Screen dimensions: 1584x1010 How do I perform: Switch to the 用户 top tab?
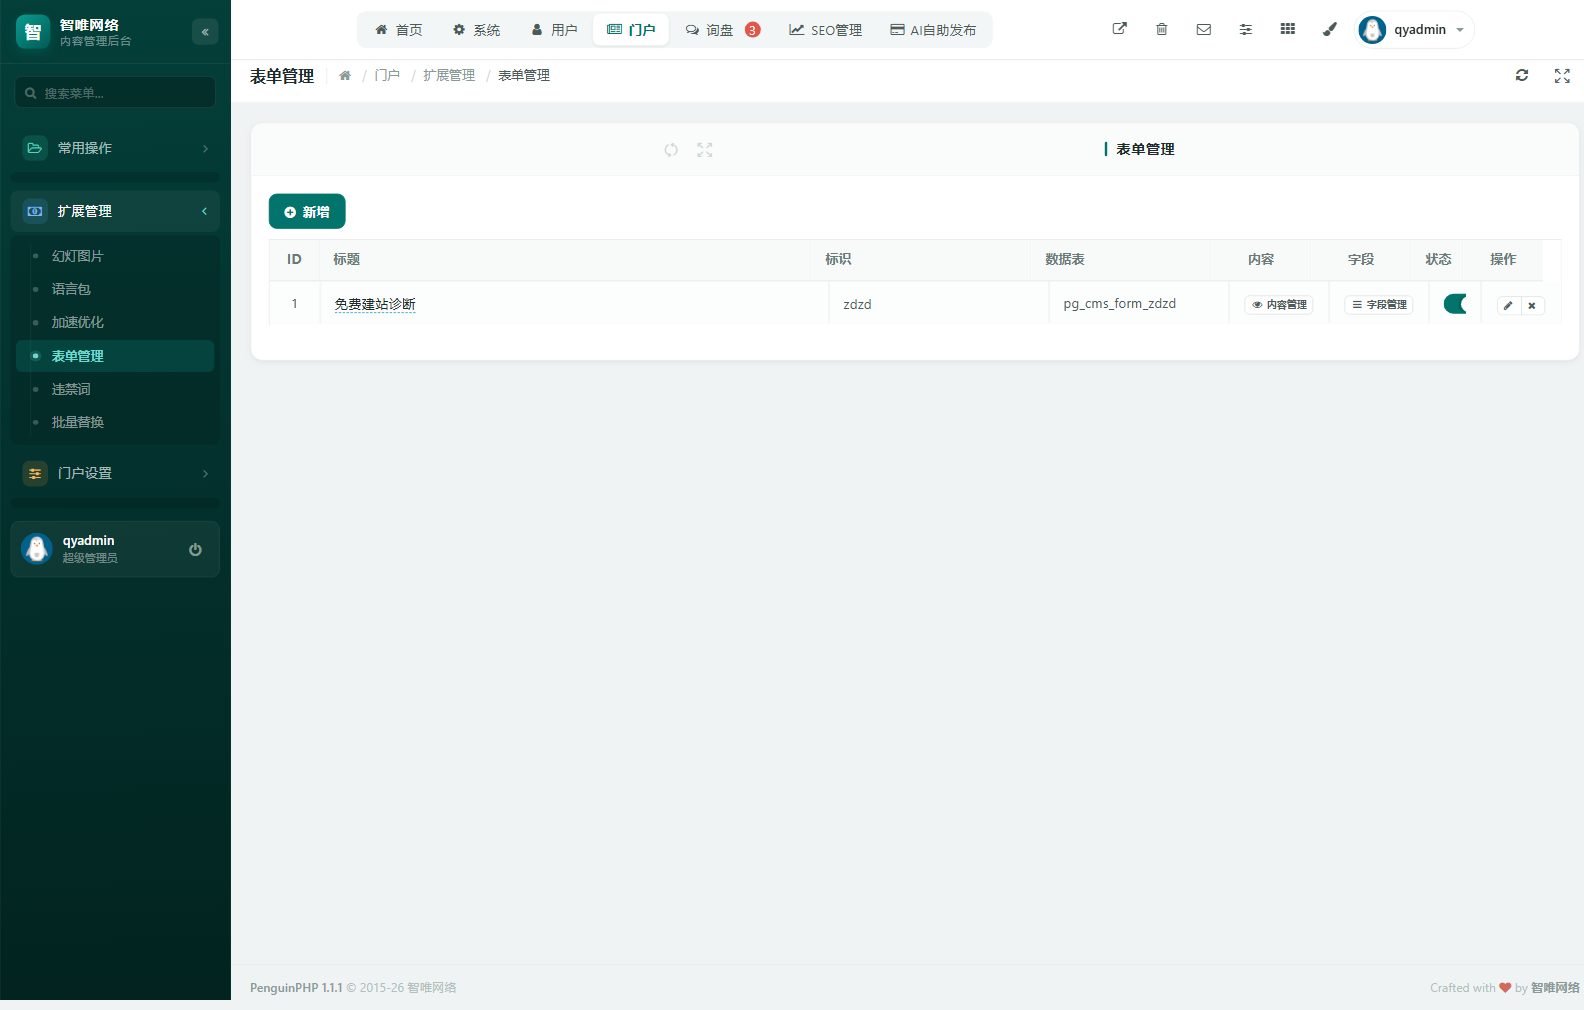tap(554, 30)
